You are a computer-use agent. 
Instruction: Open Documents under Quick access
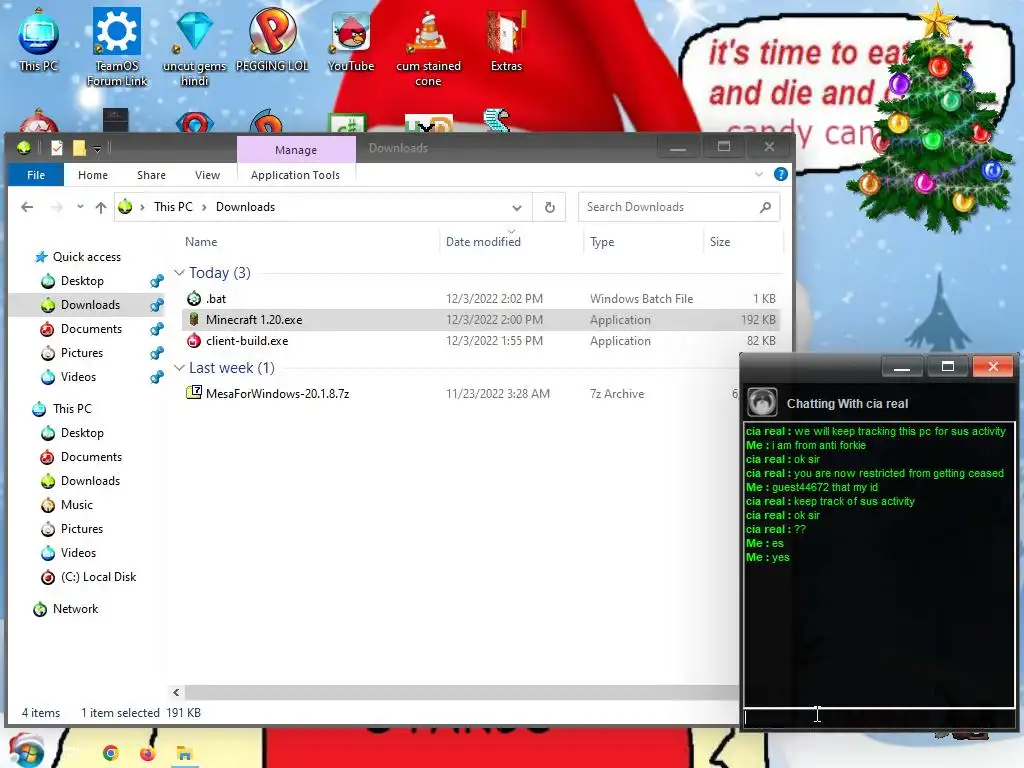[x=91, y=328]
